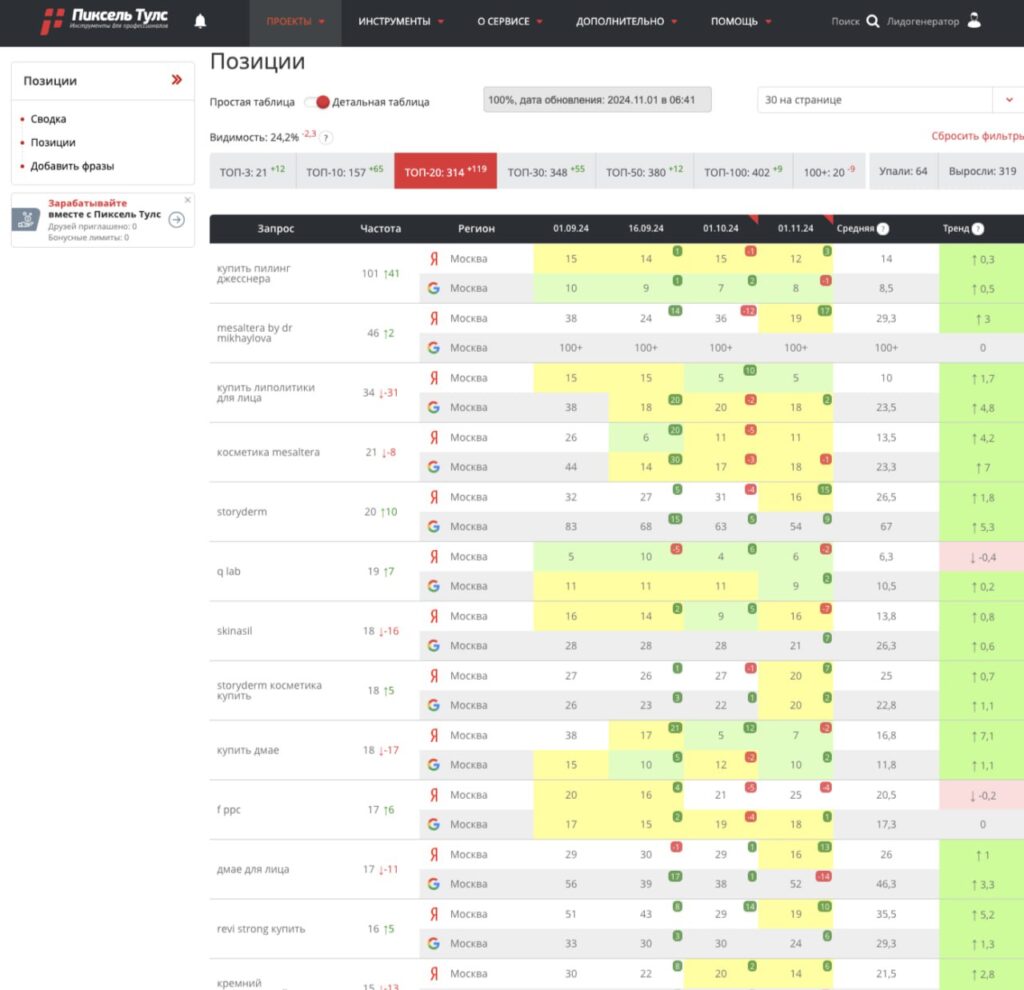The image size is (1024, 990).
Task: Select the ТОП-10 filter tab
Action: pos(344,172)
